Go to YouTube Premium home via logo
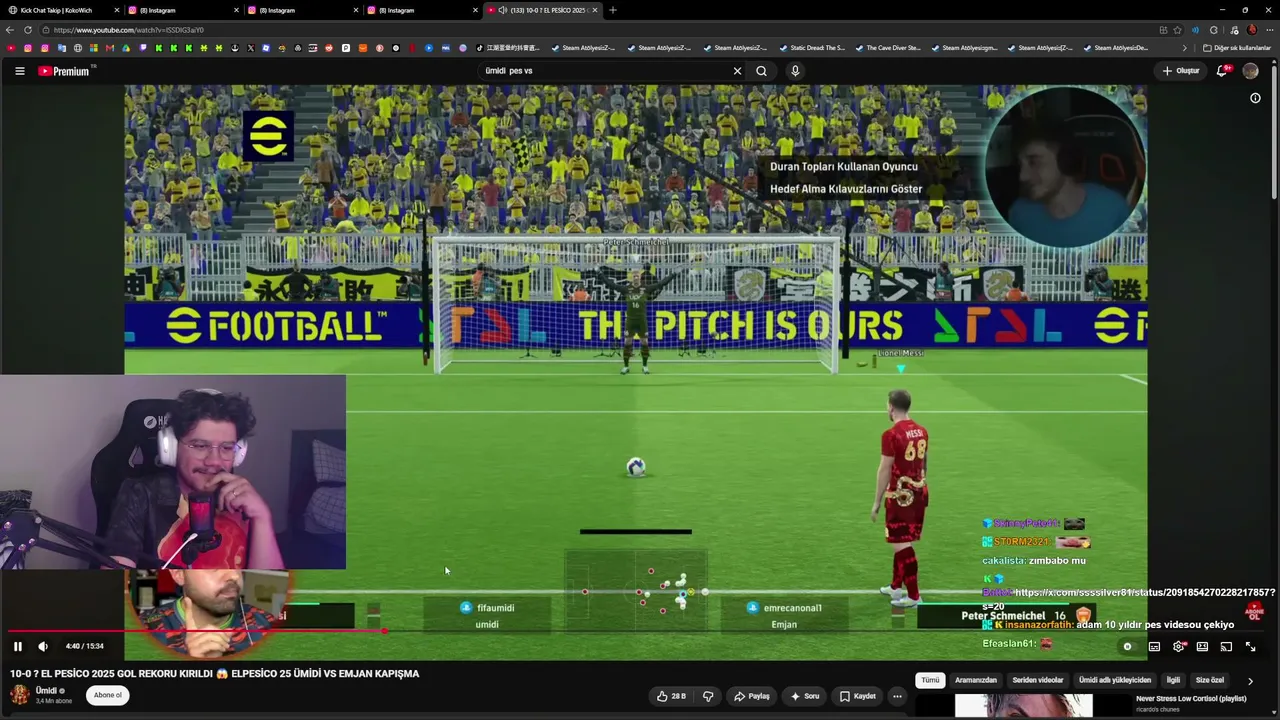The width and height of the screenshot is (1280, 720). [x=64, y=71]
